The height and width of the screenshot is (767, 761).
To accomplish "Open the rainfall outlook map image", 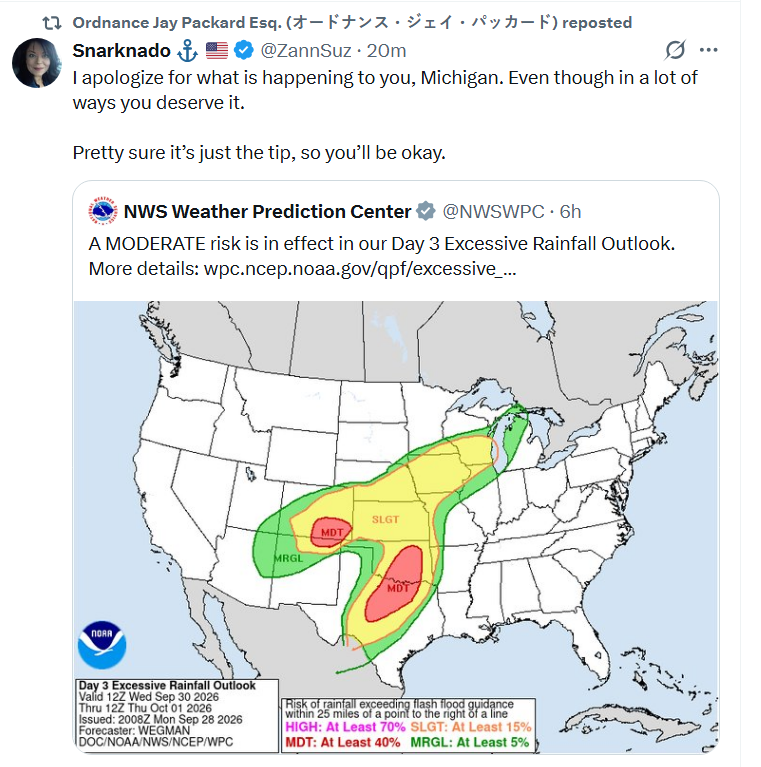I will [396, 527].
